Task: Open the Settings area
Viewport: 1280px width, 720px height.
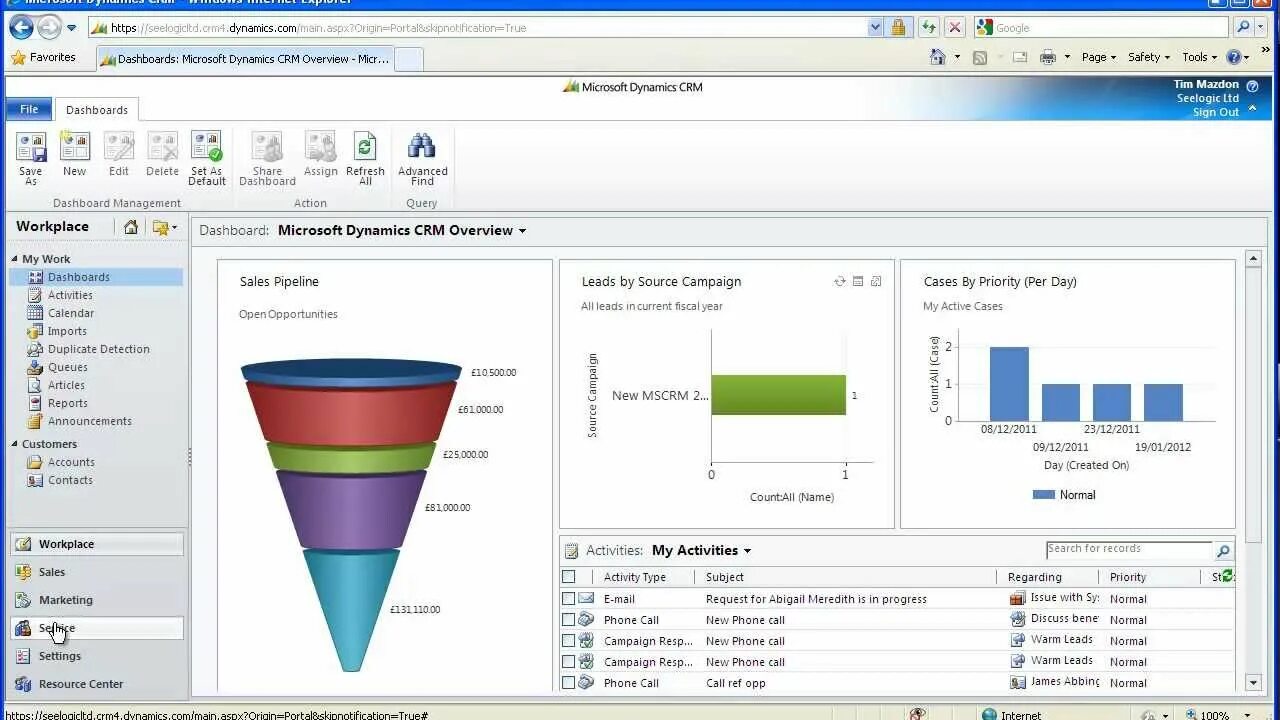Action: [97, 656]
